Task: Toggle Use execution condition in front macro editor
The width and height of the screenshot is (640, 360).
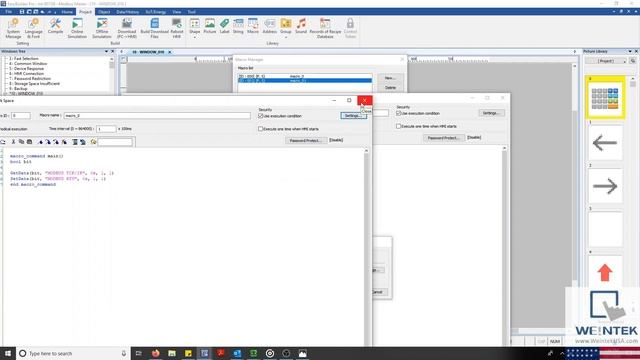Action: coord(260,116)
